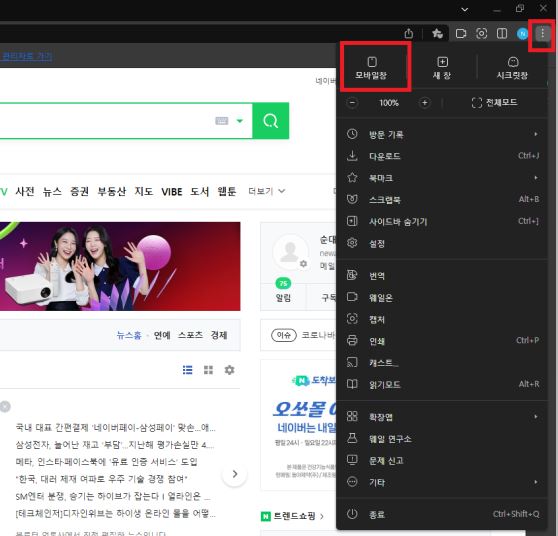
Task: Choose 읽기모드 reader mode item
Action: (442, 384)
